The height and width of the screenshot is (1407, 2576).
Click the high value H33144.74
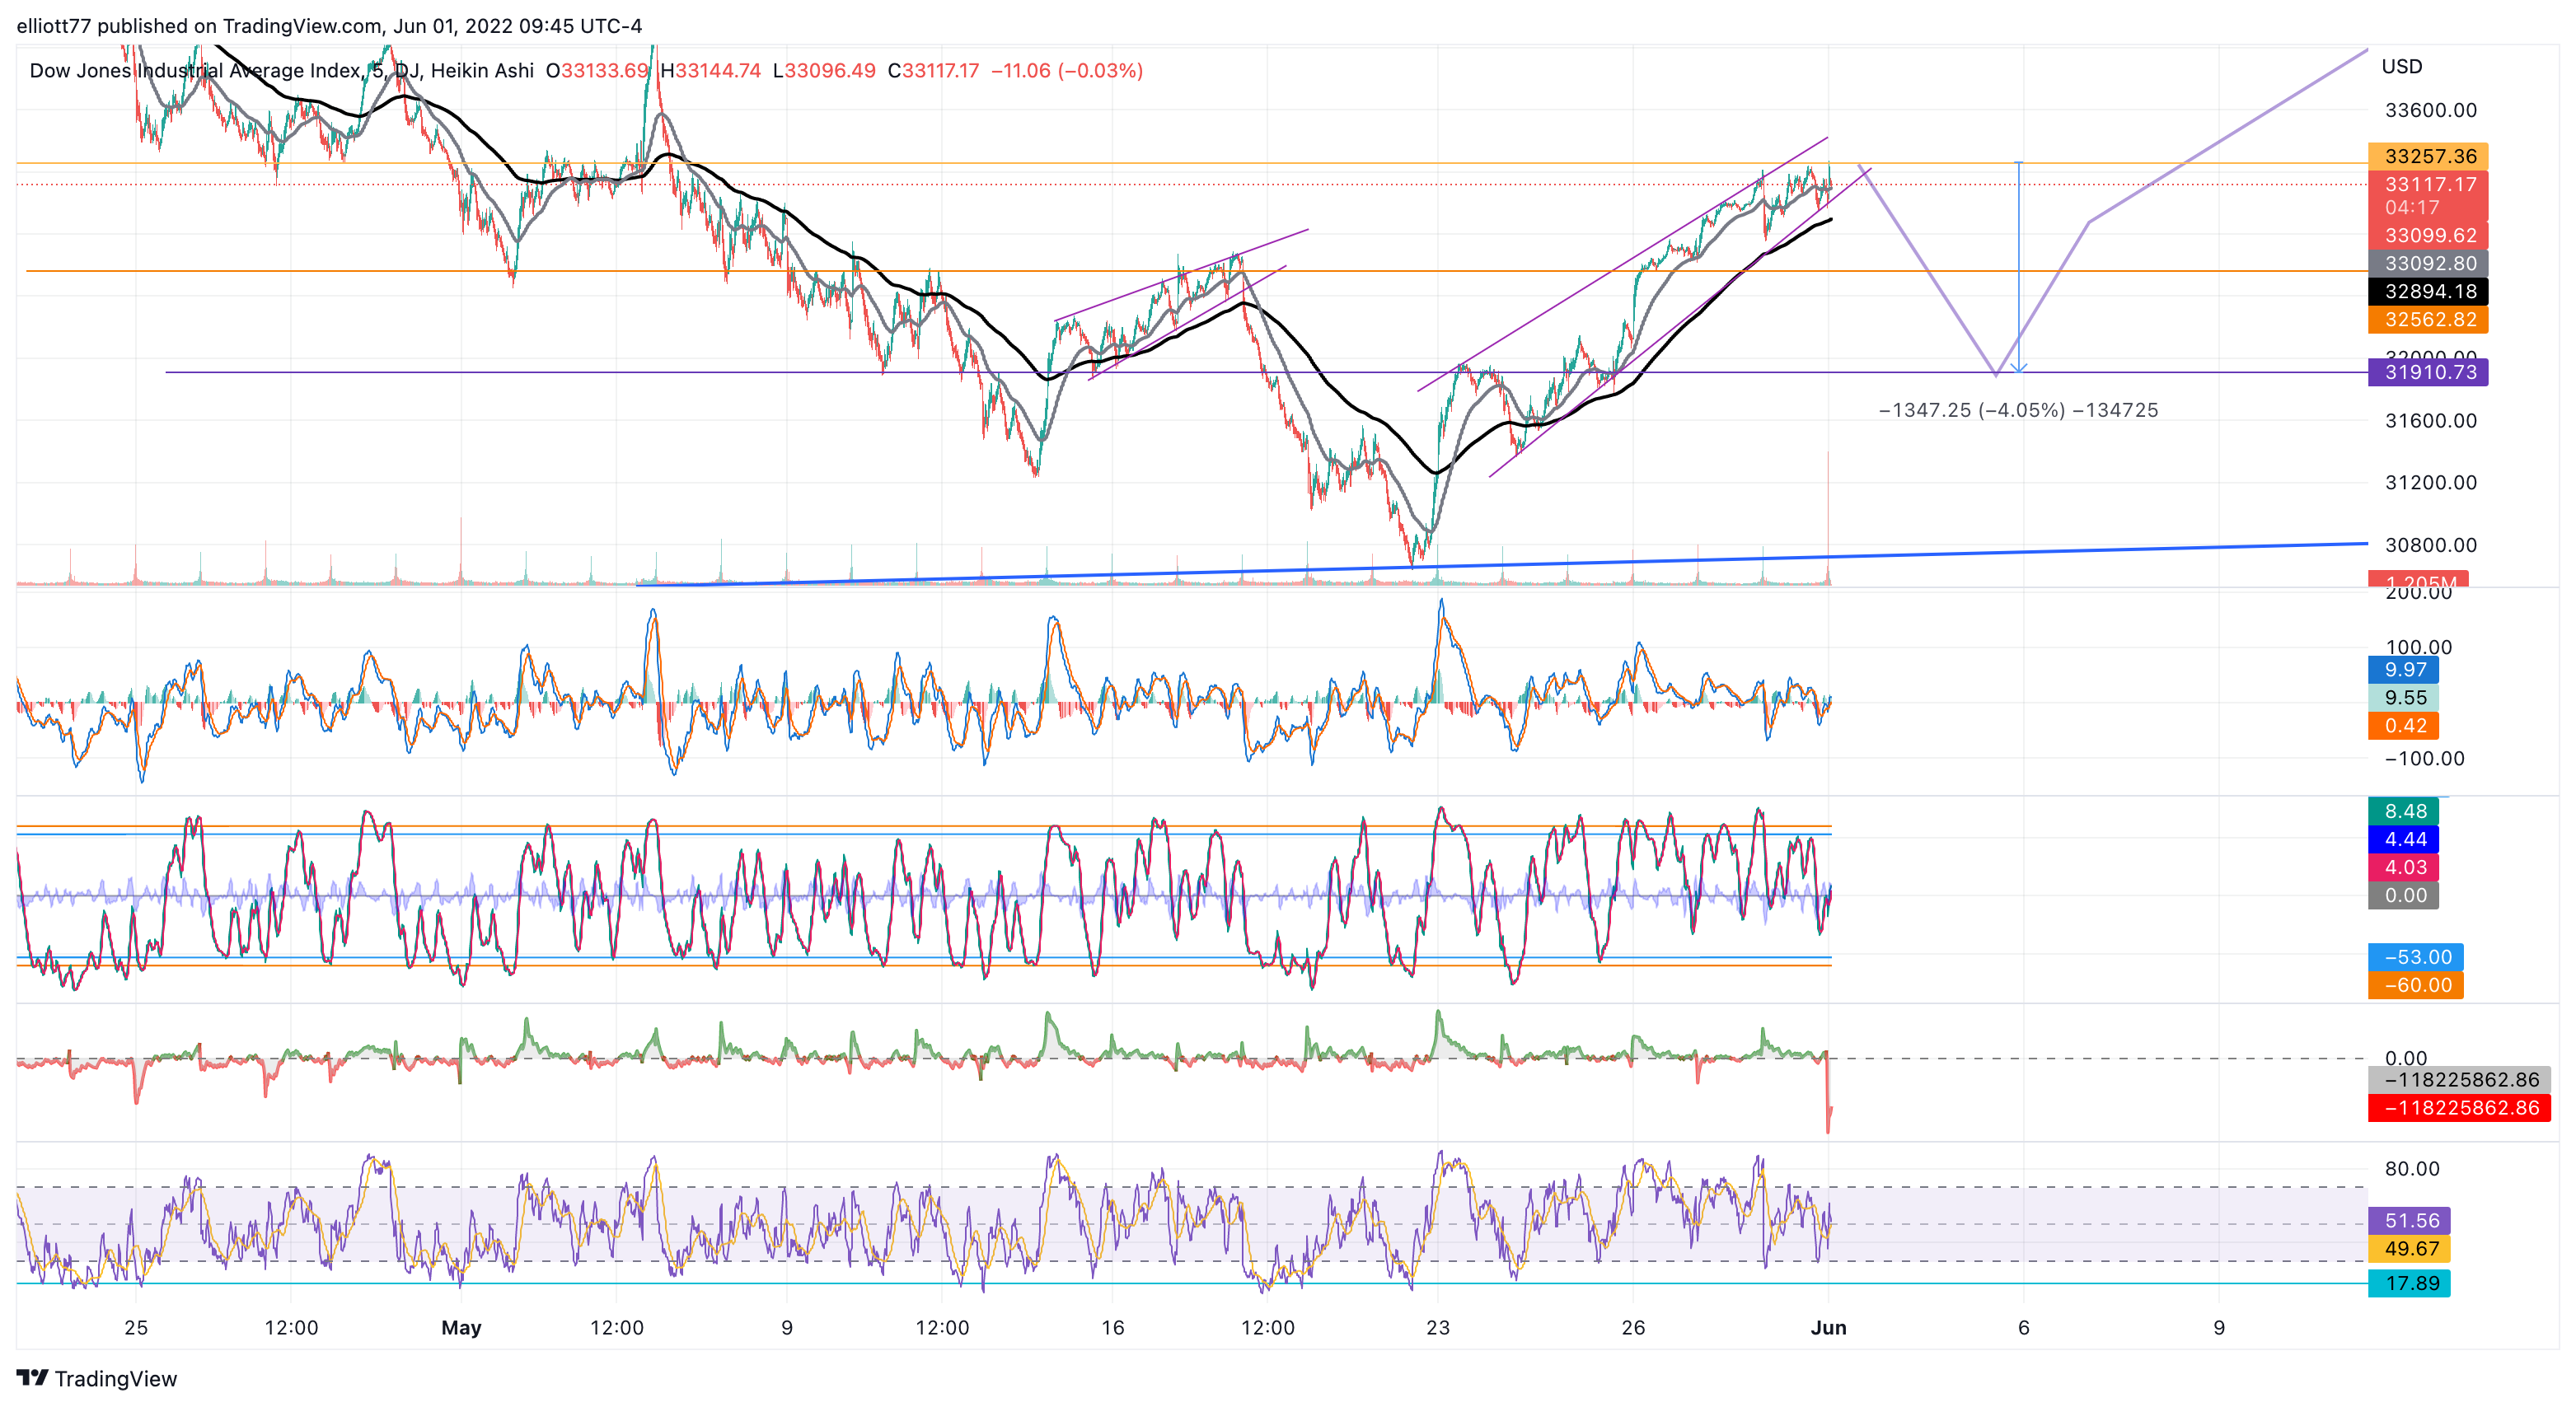tap(710, 70)
